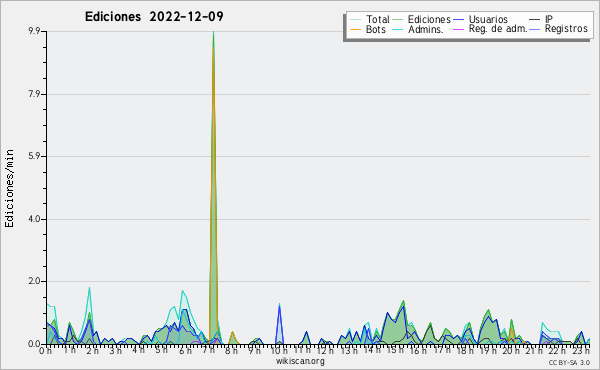Image resolution: width=600 pixels, height=370 pixels.
Task: Click the y-axis value 7.9
Action: [x=34, y=94]
